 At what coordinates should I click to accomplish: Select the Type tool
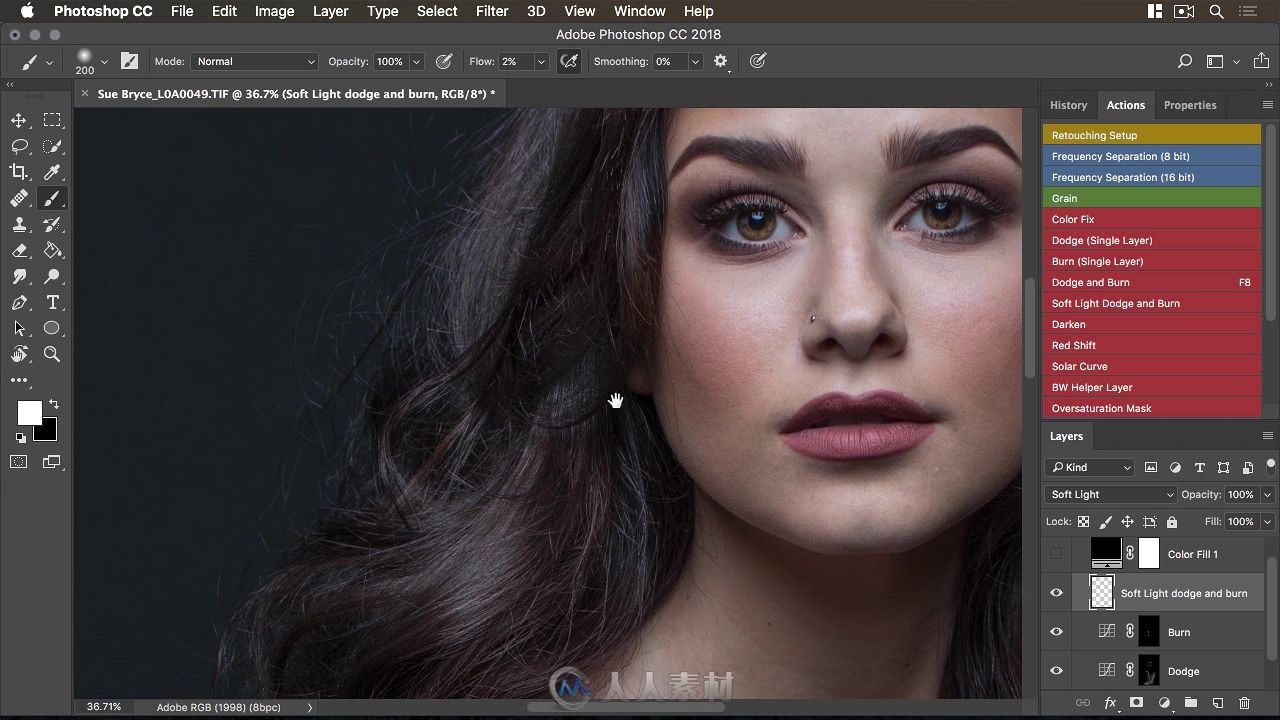[52, 302]
